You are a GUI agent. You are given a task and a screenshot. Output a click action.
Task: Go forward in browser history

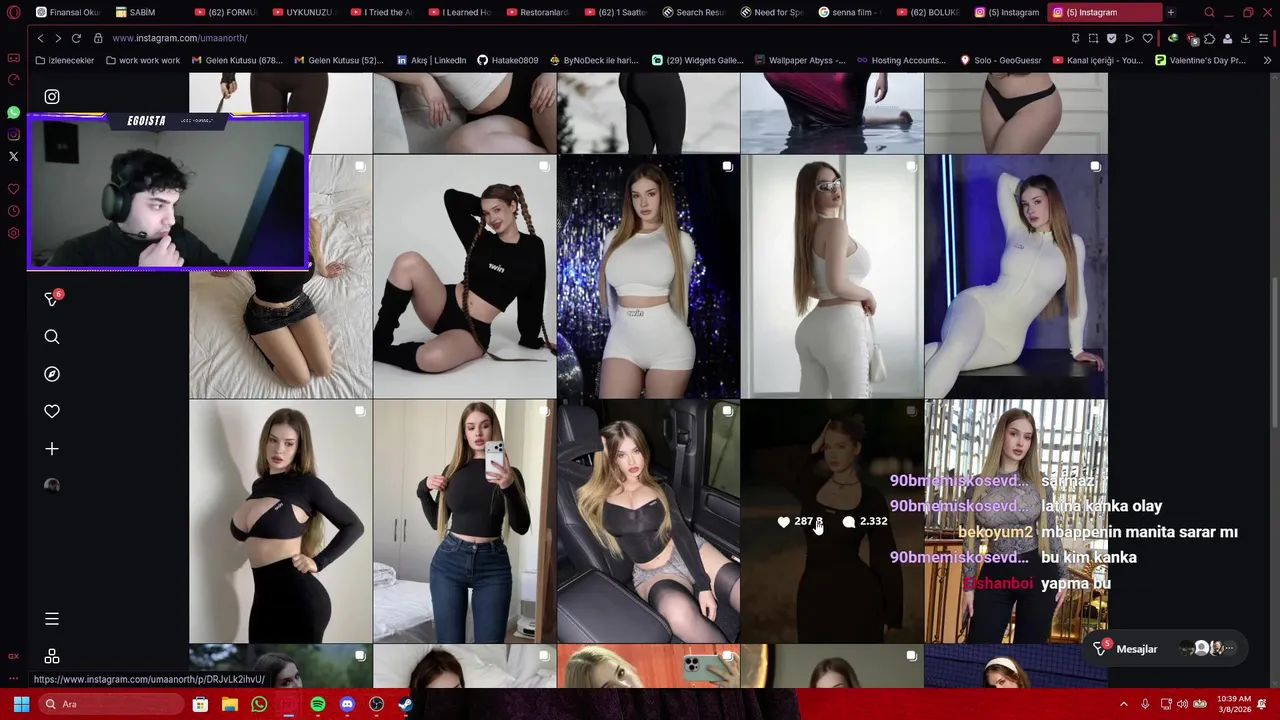pos(58,38)
